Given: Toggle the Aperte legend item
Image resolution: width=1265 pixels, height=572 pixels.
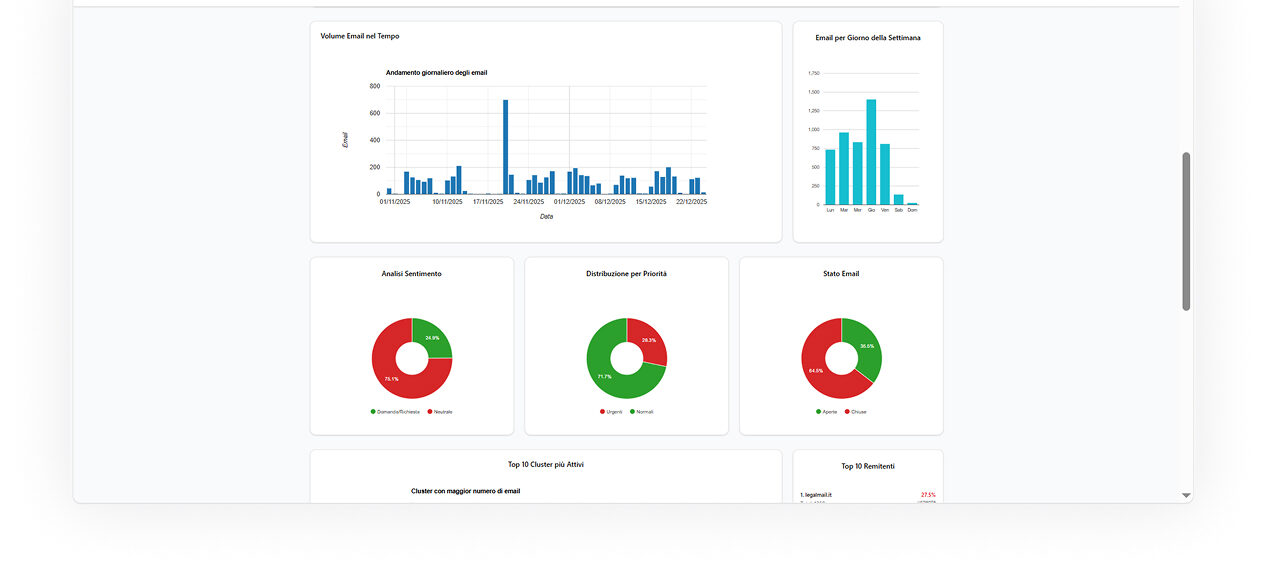Looking at the screenshot, I should [x=828, y=412].
